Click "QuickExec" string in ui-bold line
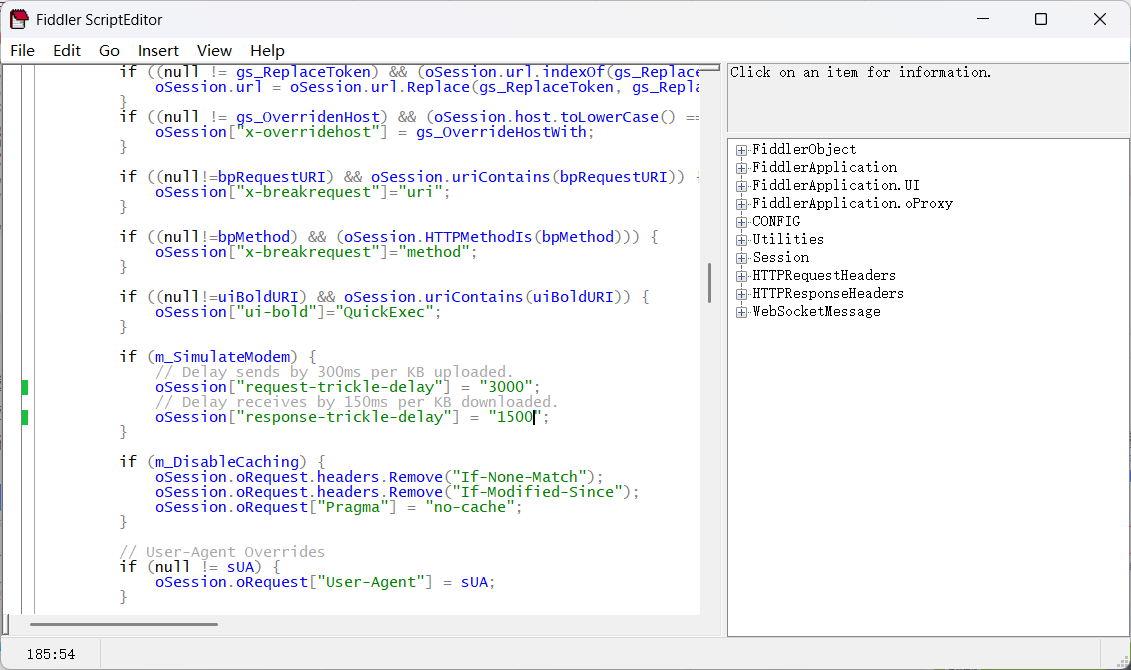 384,312
